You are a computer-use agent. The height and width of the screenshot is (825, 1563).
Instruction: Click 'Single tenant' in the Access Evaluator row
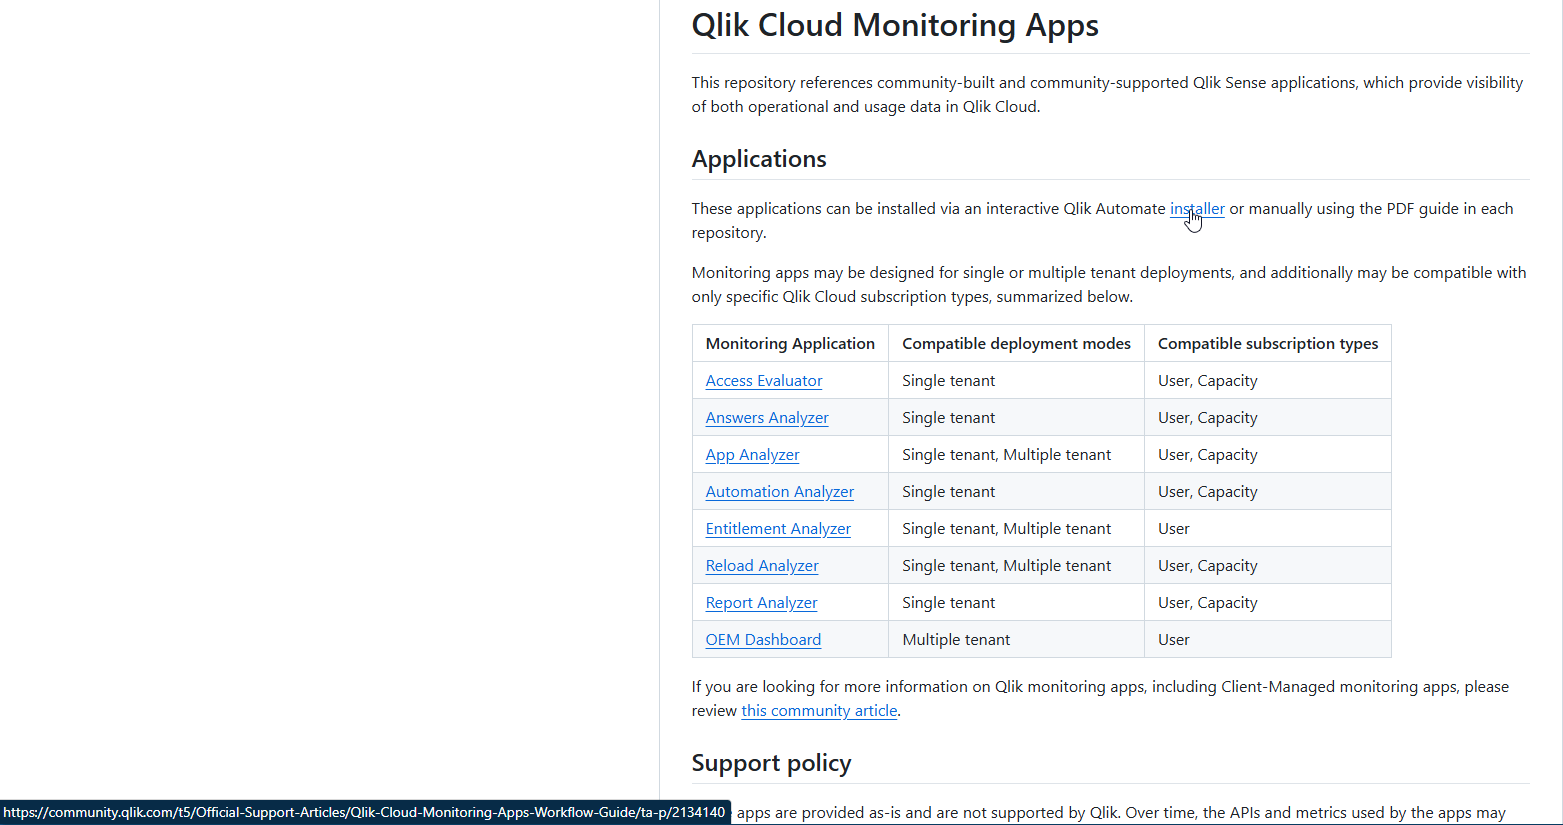click(948, 381)
